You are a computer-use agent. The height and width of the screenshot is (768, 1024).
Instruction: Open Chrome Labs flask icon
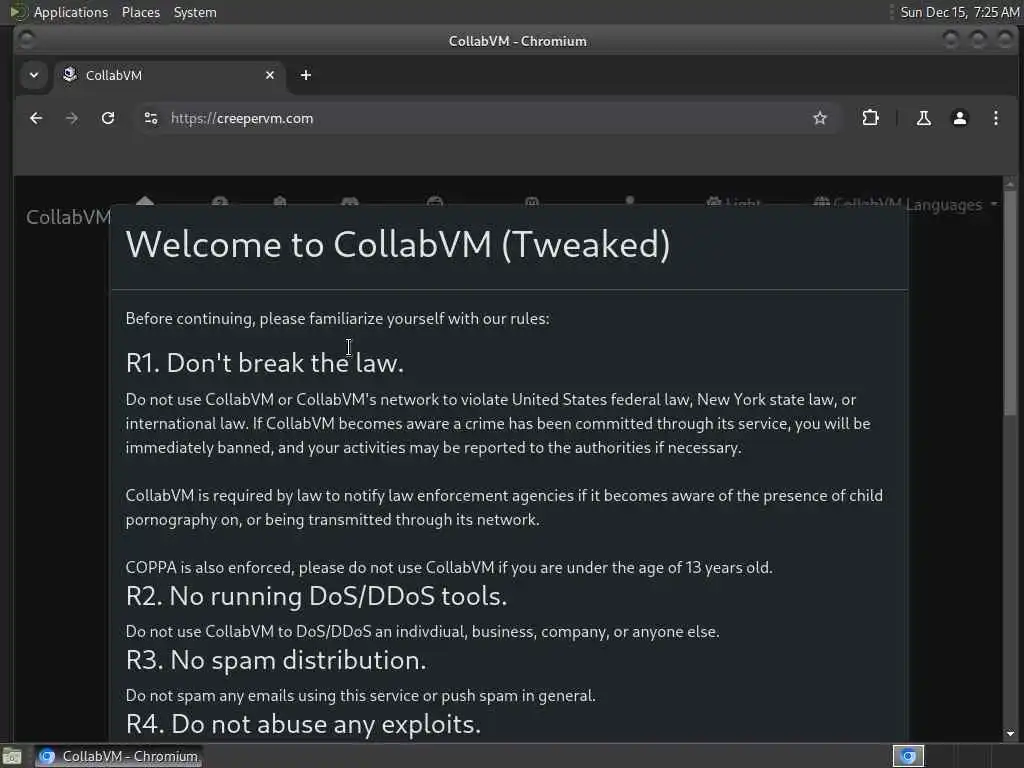coord(923,118)
